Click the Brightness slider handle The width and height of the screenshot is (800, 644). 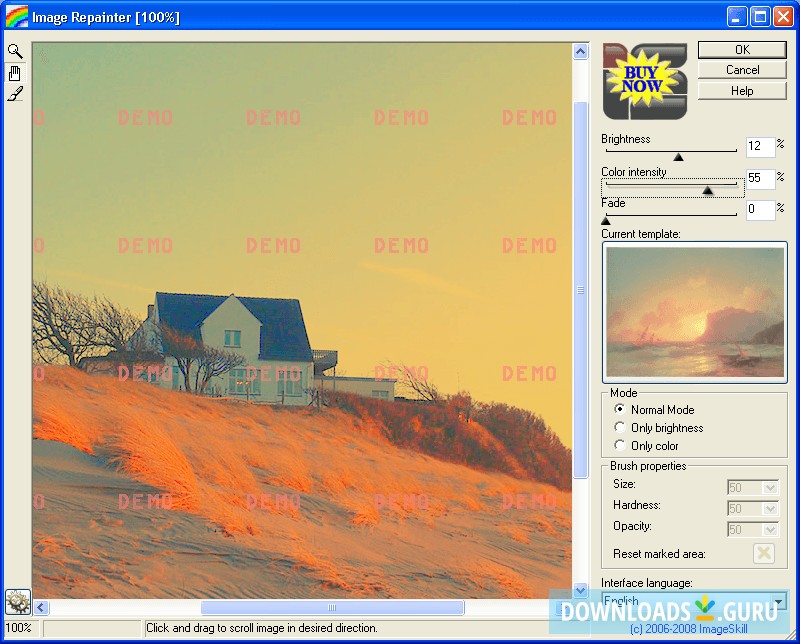tap(678, 157)
